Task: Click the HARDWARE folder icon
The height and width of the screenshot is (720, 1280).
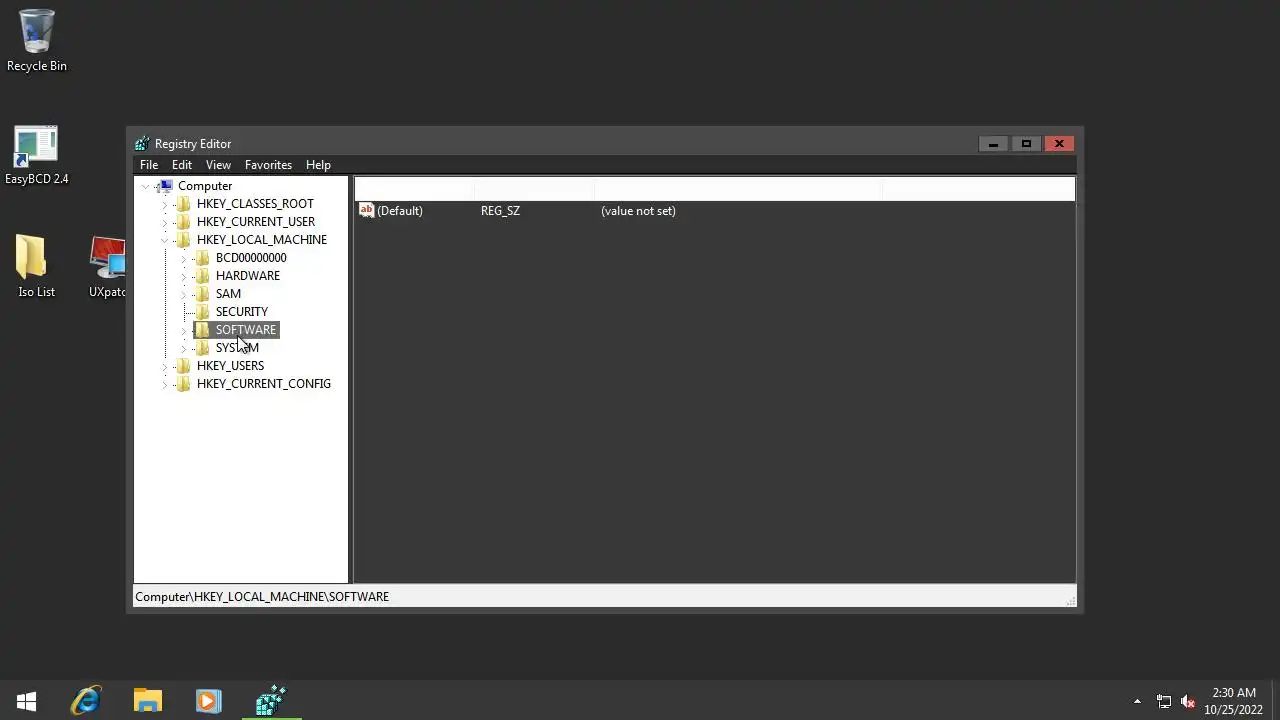Action: (202, 276)
